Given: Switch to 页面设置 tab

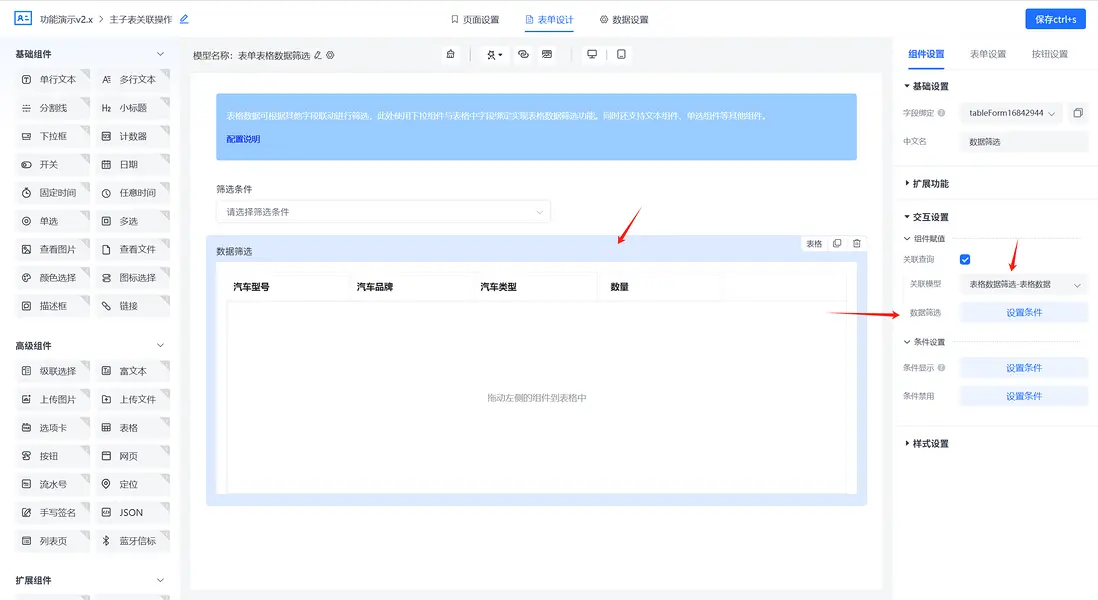Looking at the screenshot, I should pos(475,20).
